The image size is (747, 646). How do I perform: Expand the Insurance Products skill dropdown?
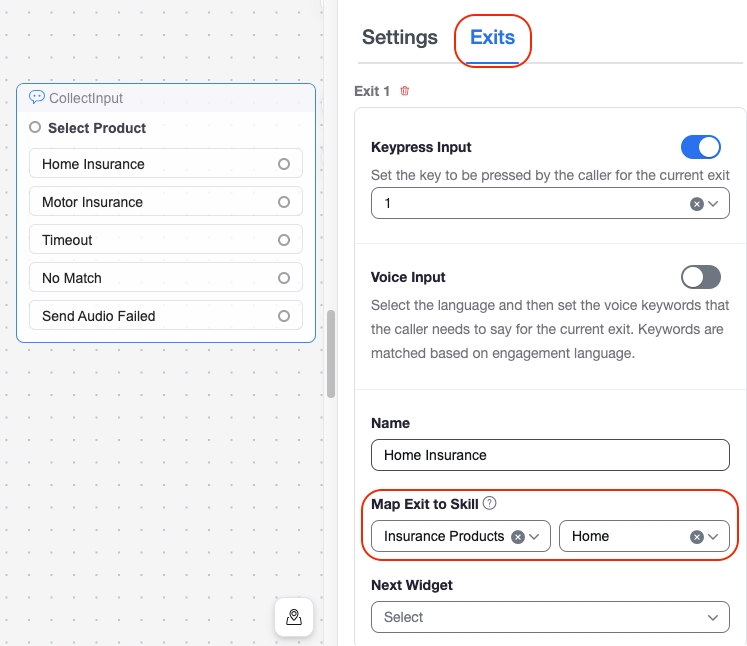point(535,536)
